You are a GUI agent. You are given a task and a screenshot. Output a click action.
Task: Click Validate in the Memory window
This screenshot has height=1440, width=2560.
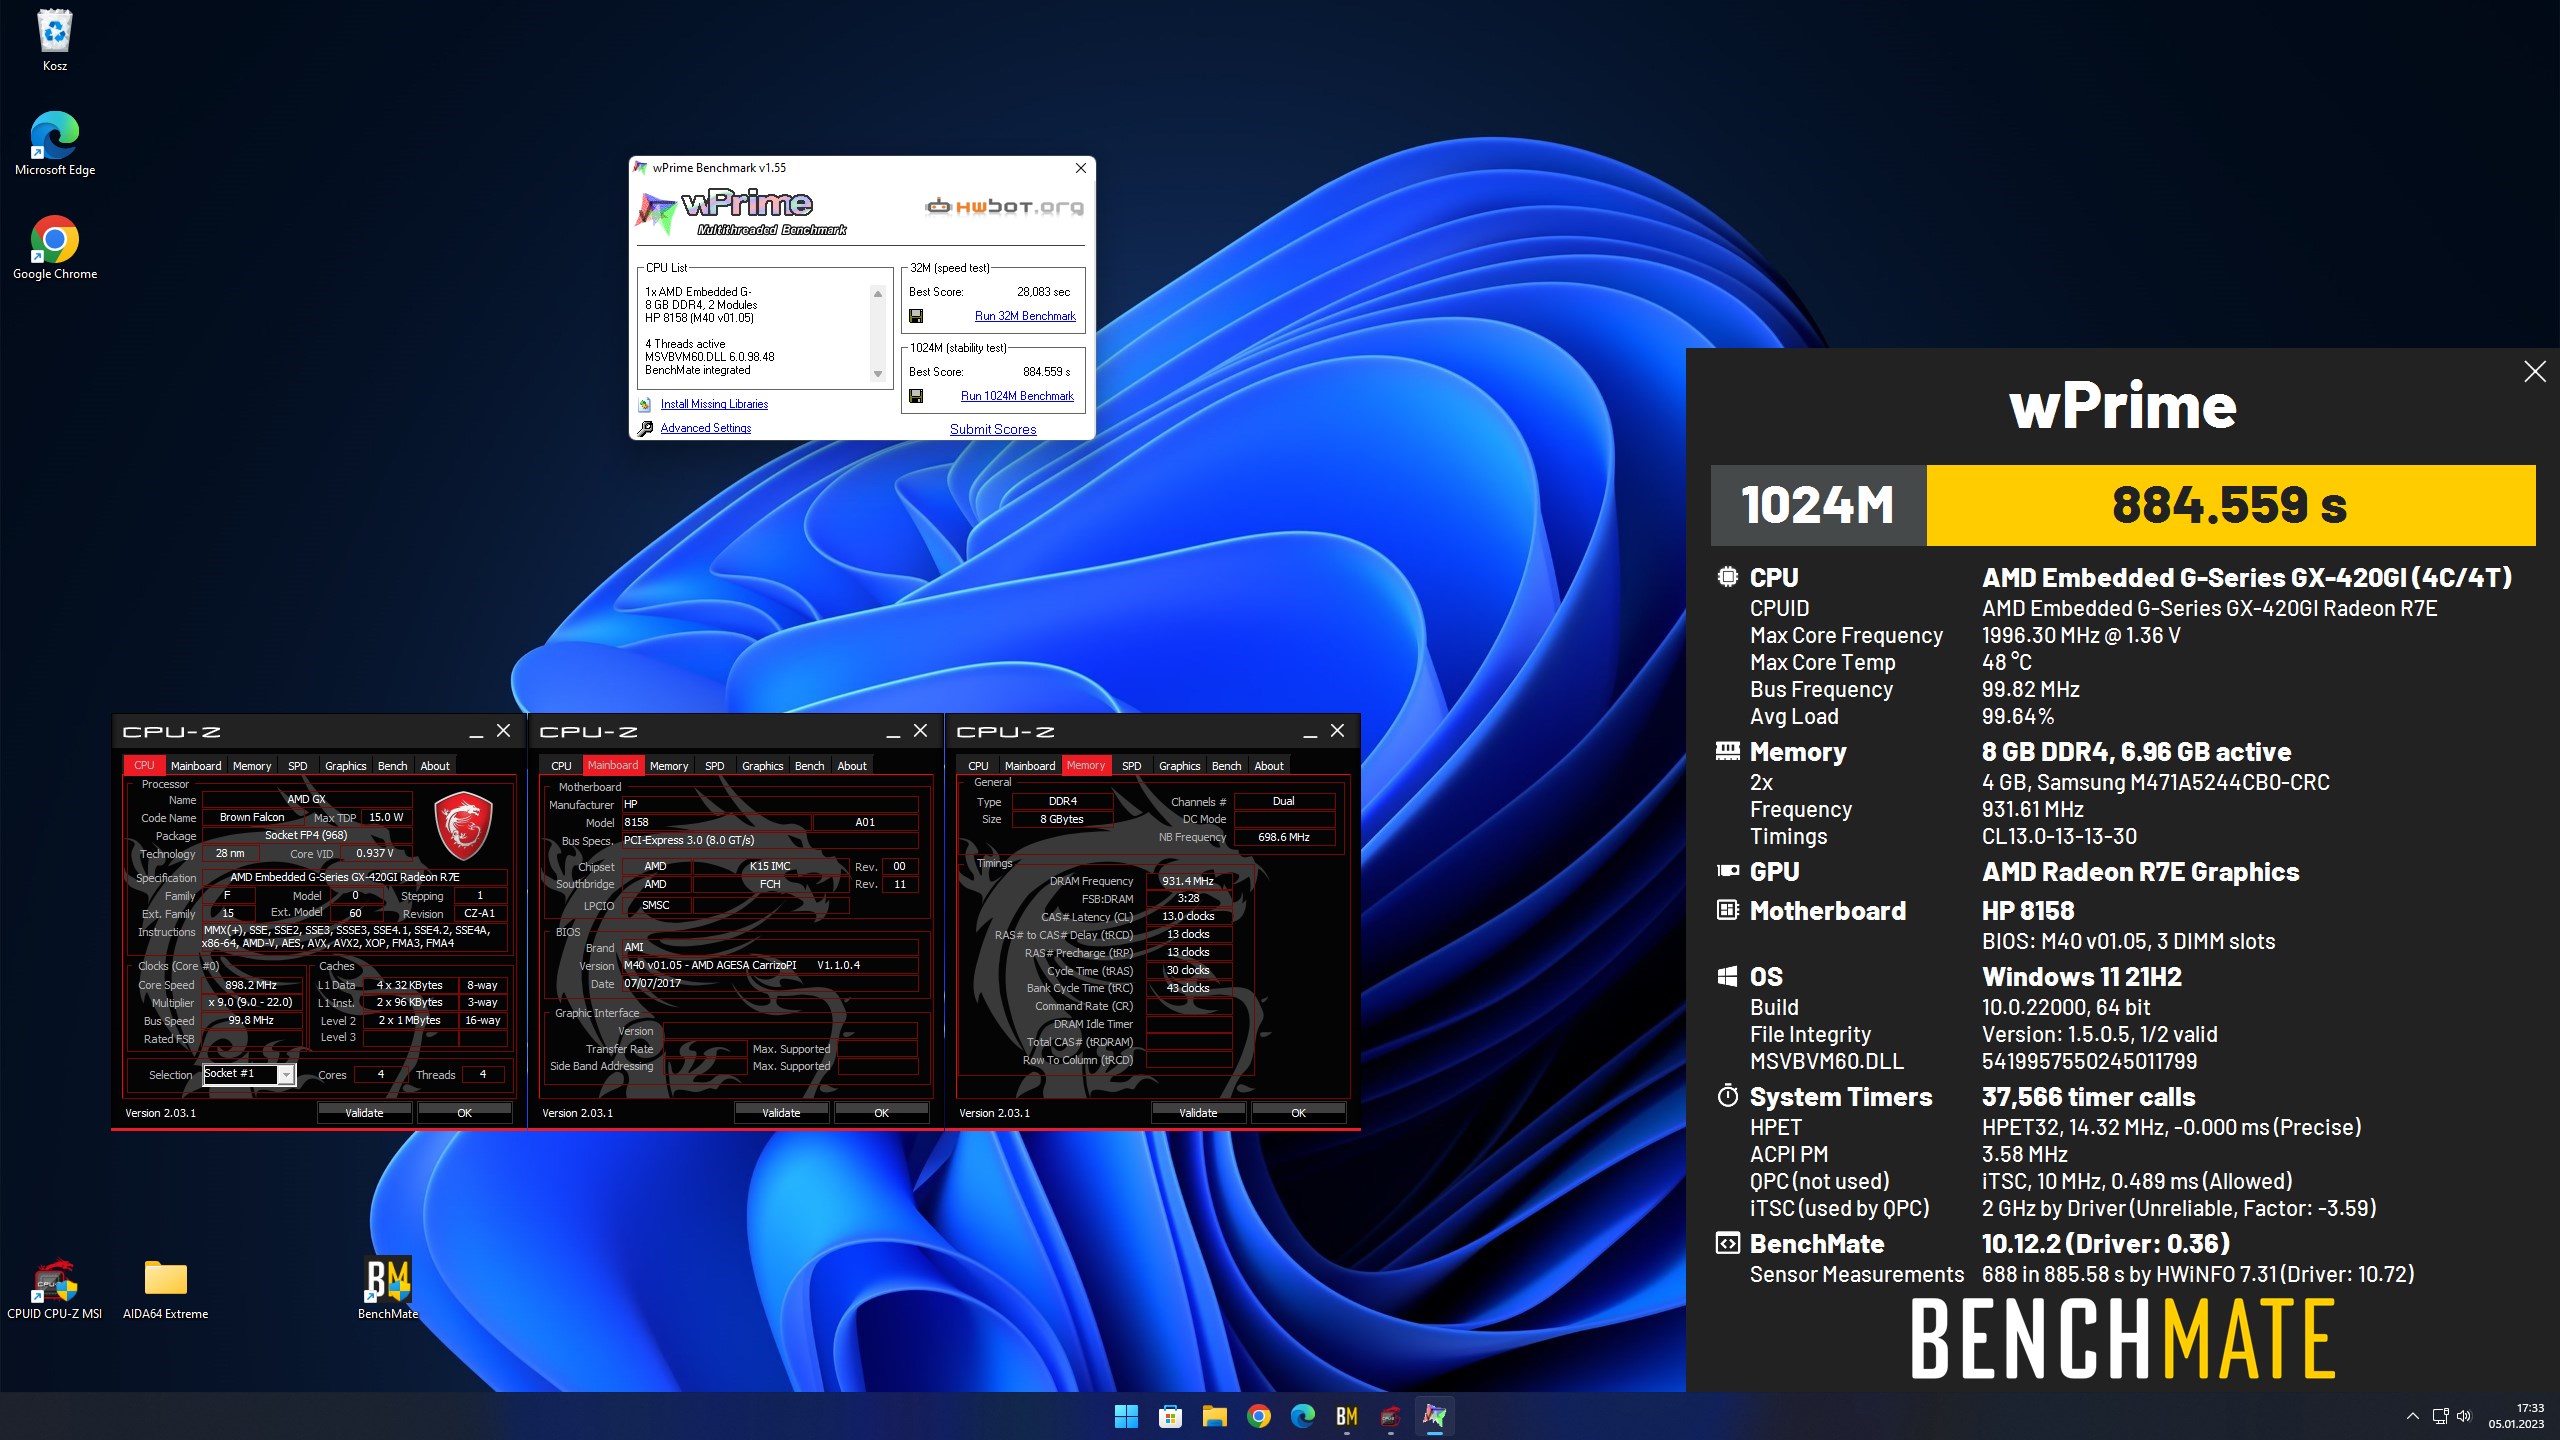(1198, 1112)
